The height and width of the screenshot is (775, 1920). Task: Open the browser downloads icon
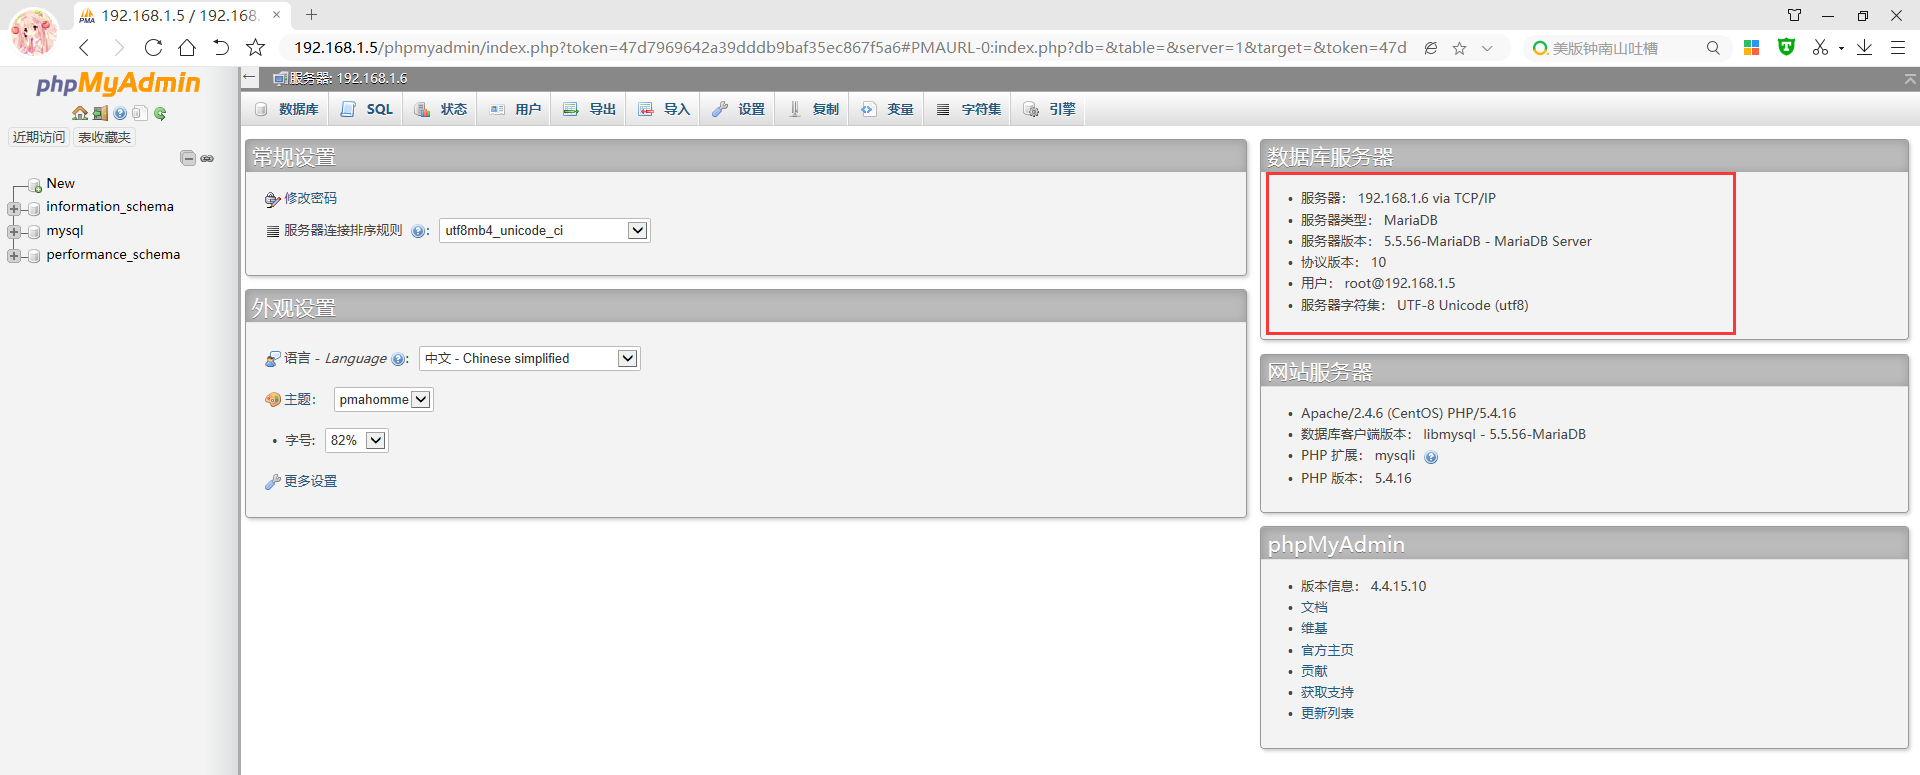click(1864, 47)
